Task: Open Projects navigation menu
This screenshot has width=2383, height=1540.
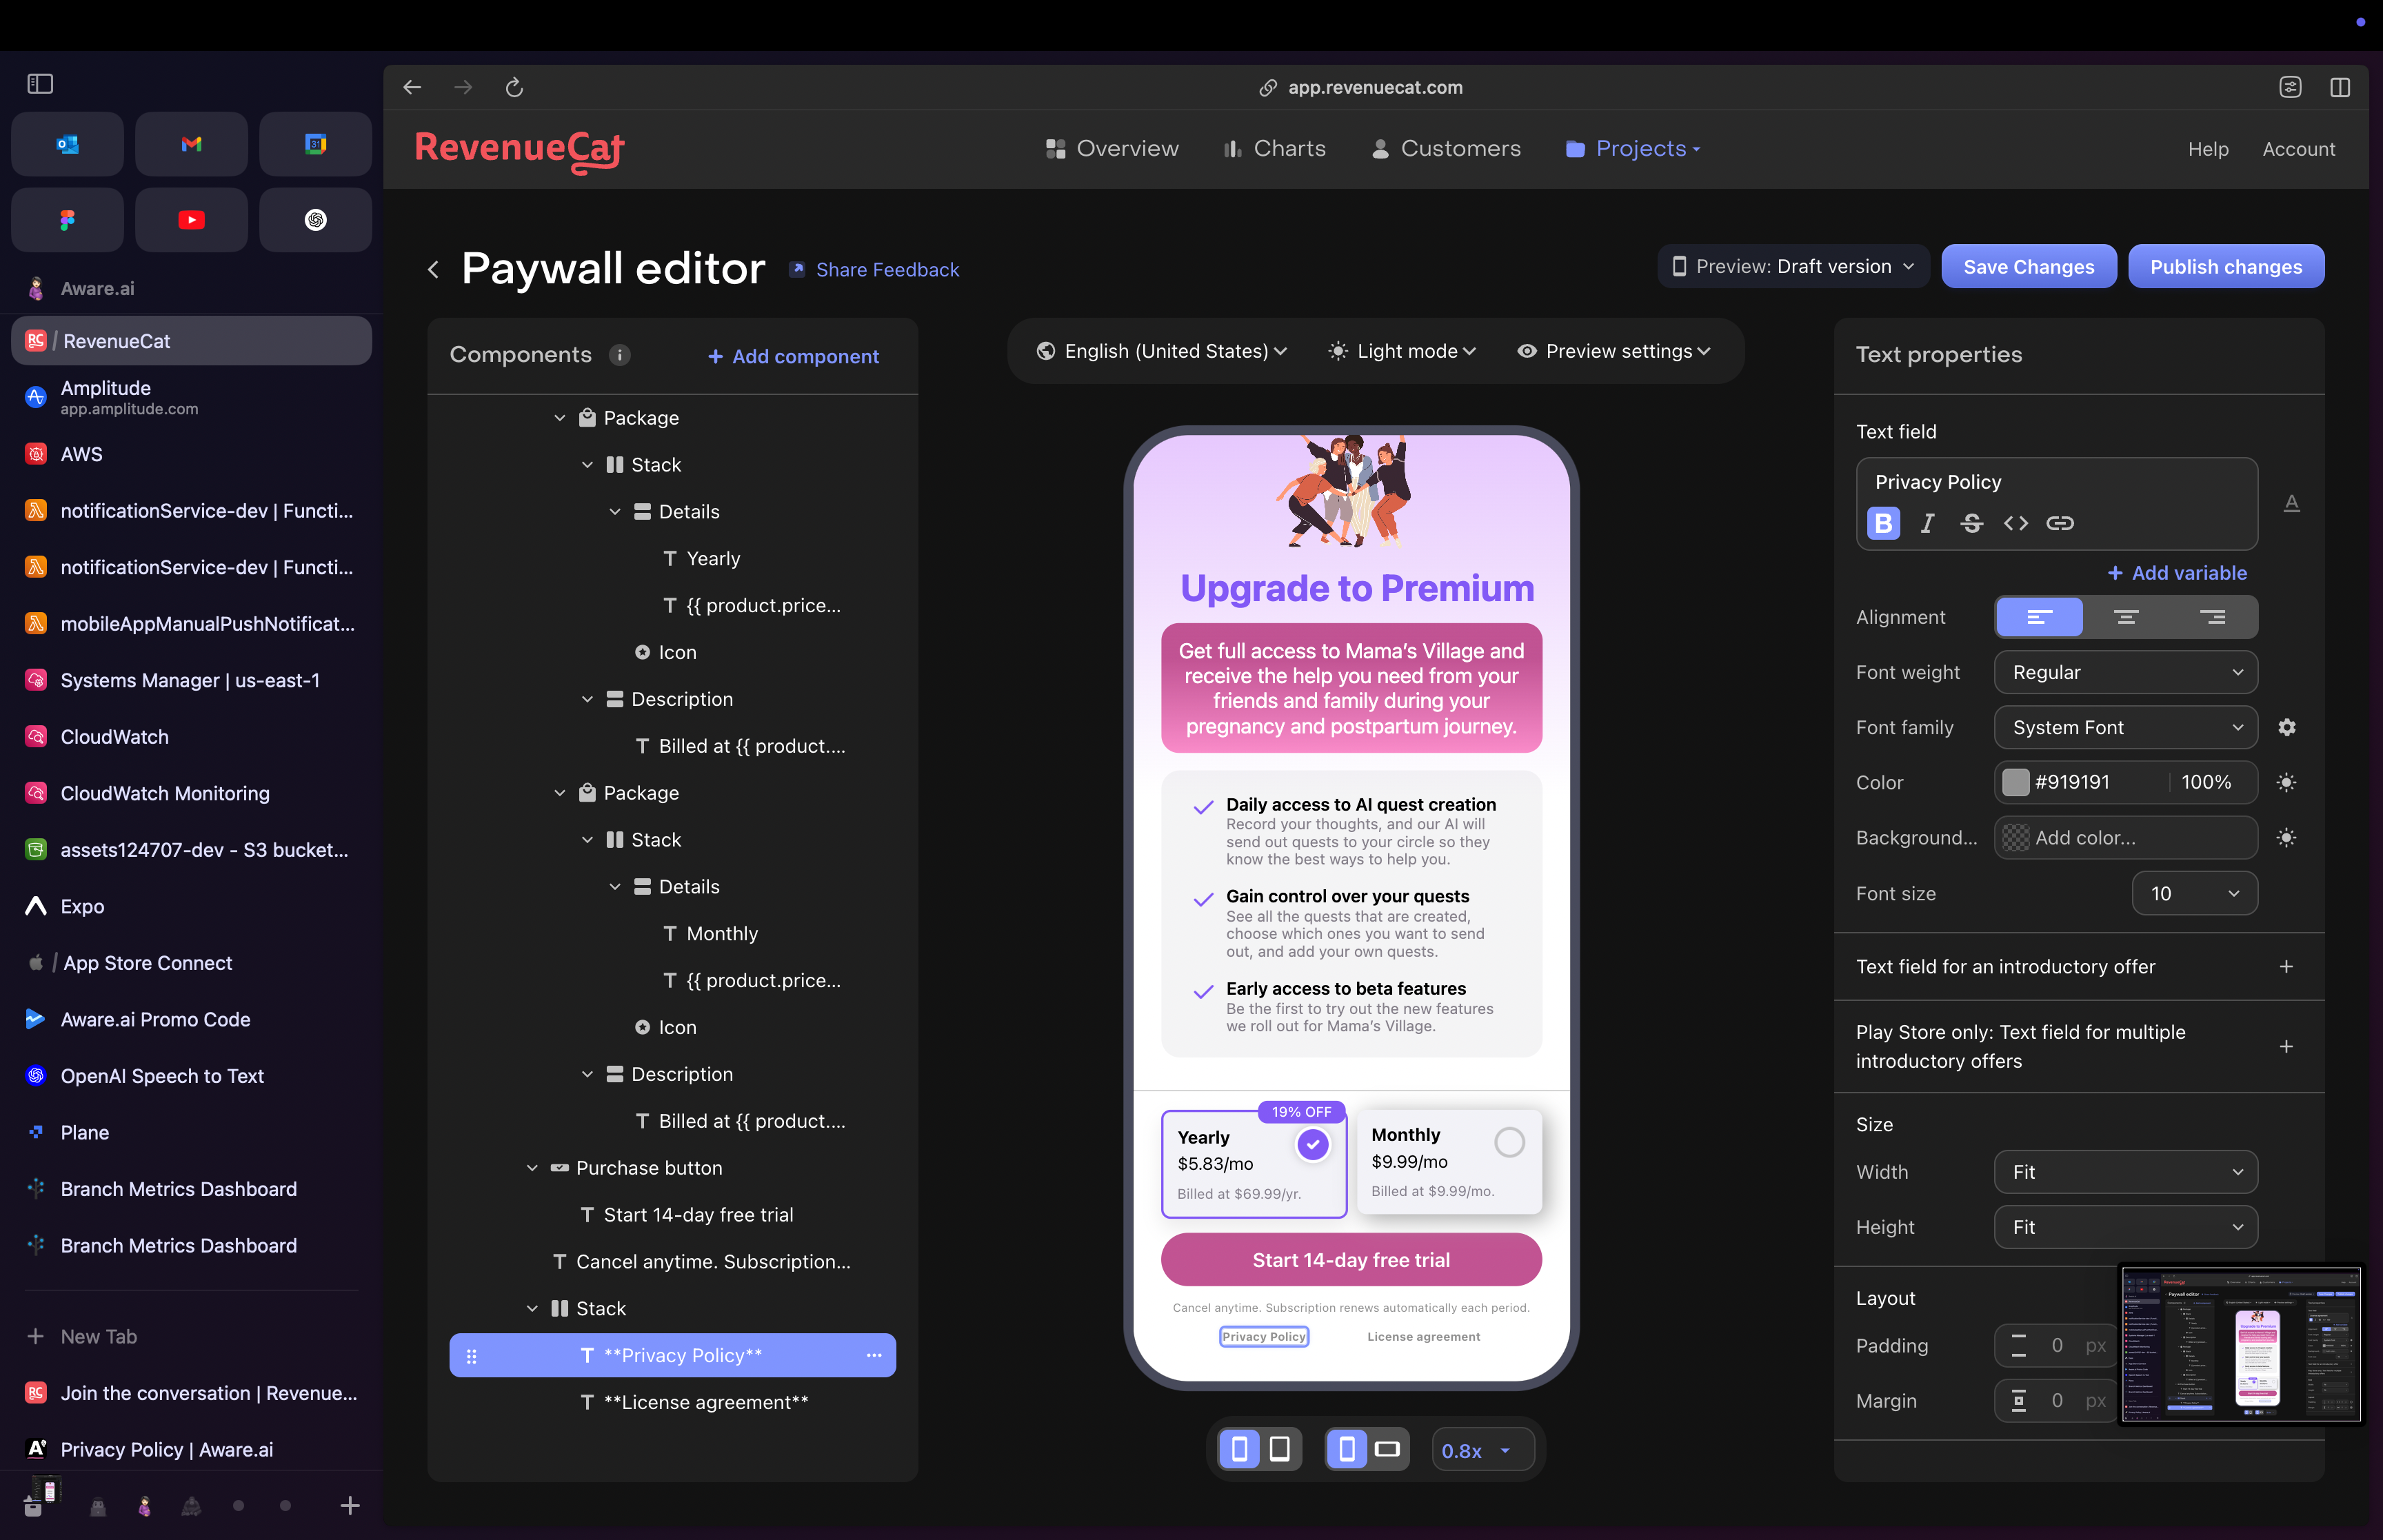Action: (x=1634, y=149)
